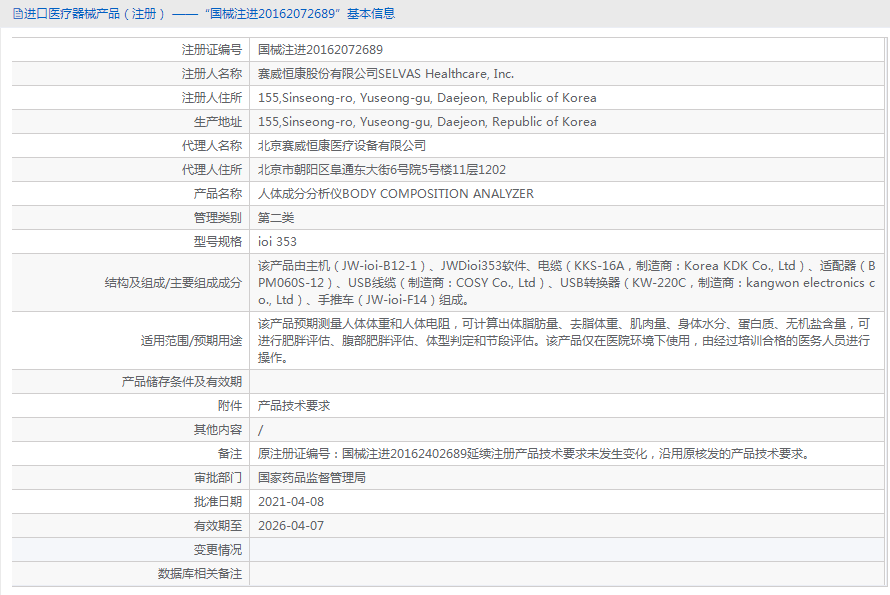Image resolution: width=890 pixels, height=595 pixels.
Task: Select structure description starting 该产品由主机
Action: pos(566,283)
